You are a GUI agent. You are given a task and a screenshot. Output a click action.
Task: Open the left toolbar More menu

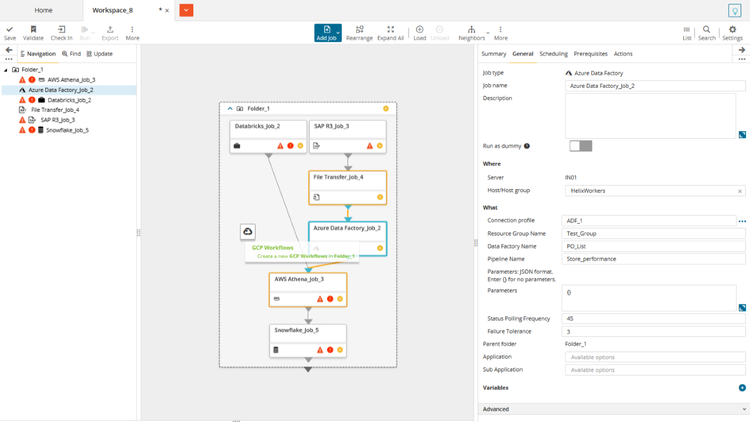point(132,33)
